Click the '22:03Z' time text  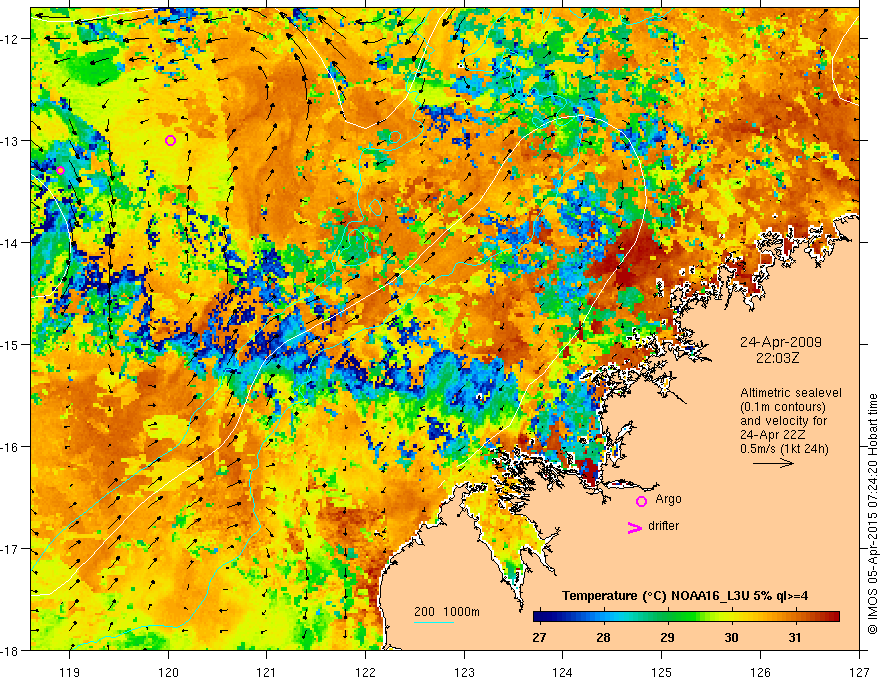[777, 358]
